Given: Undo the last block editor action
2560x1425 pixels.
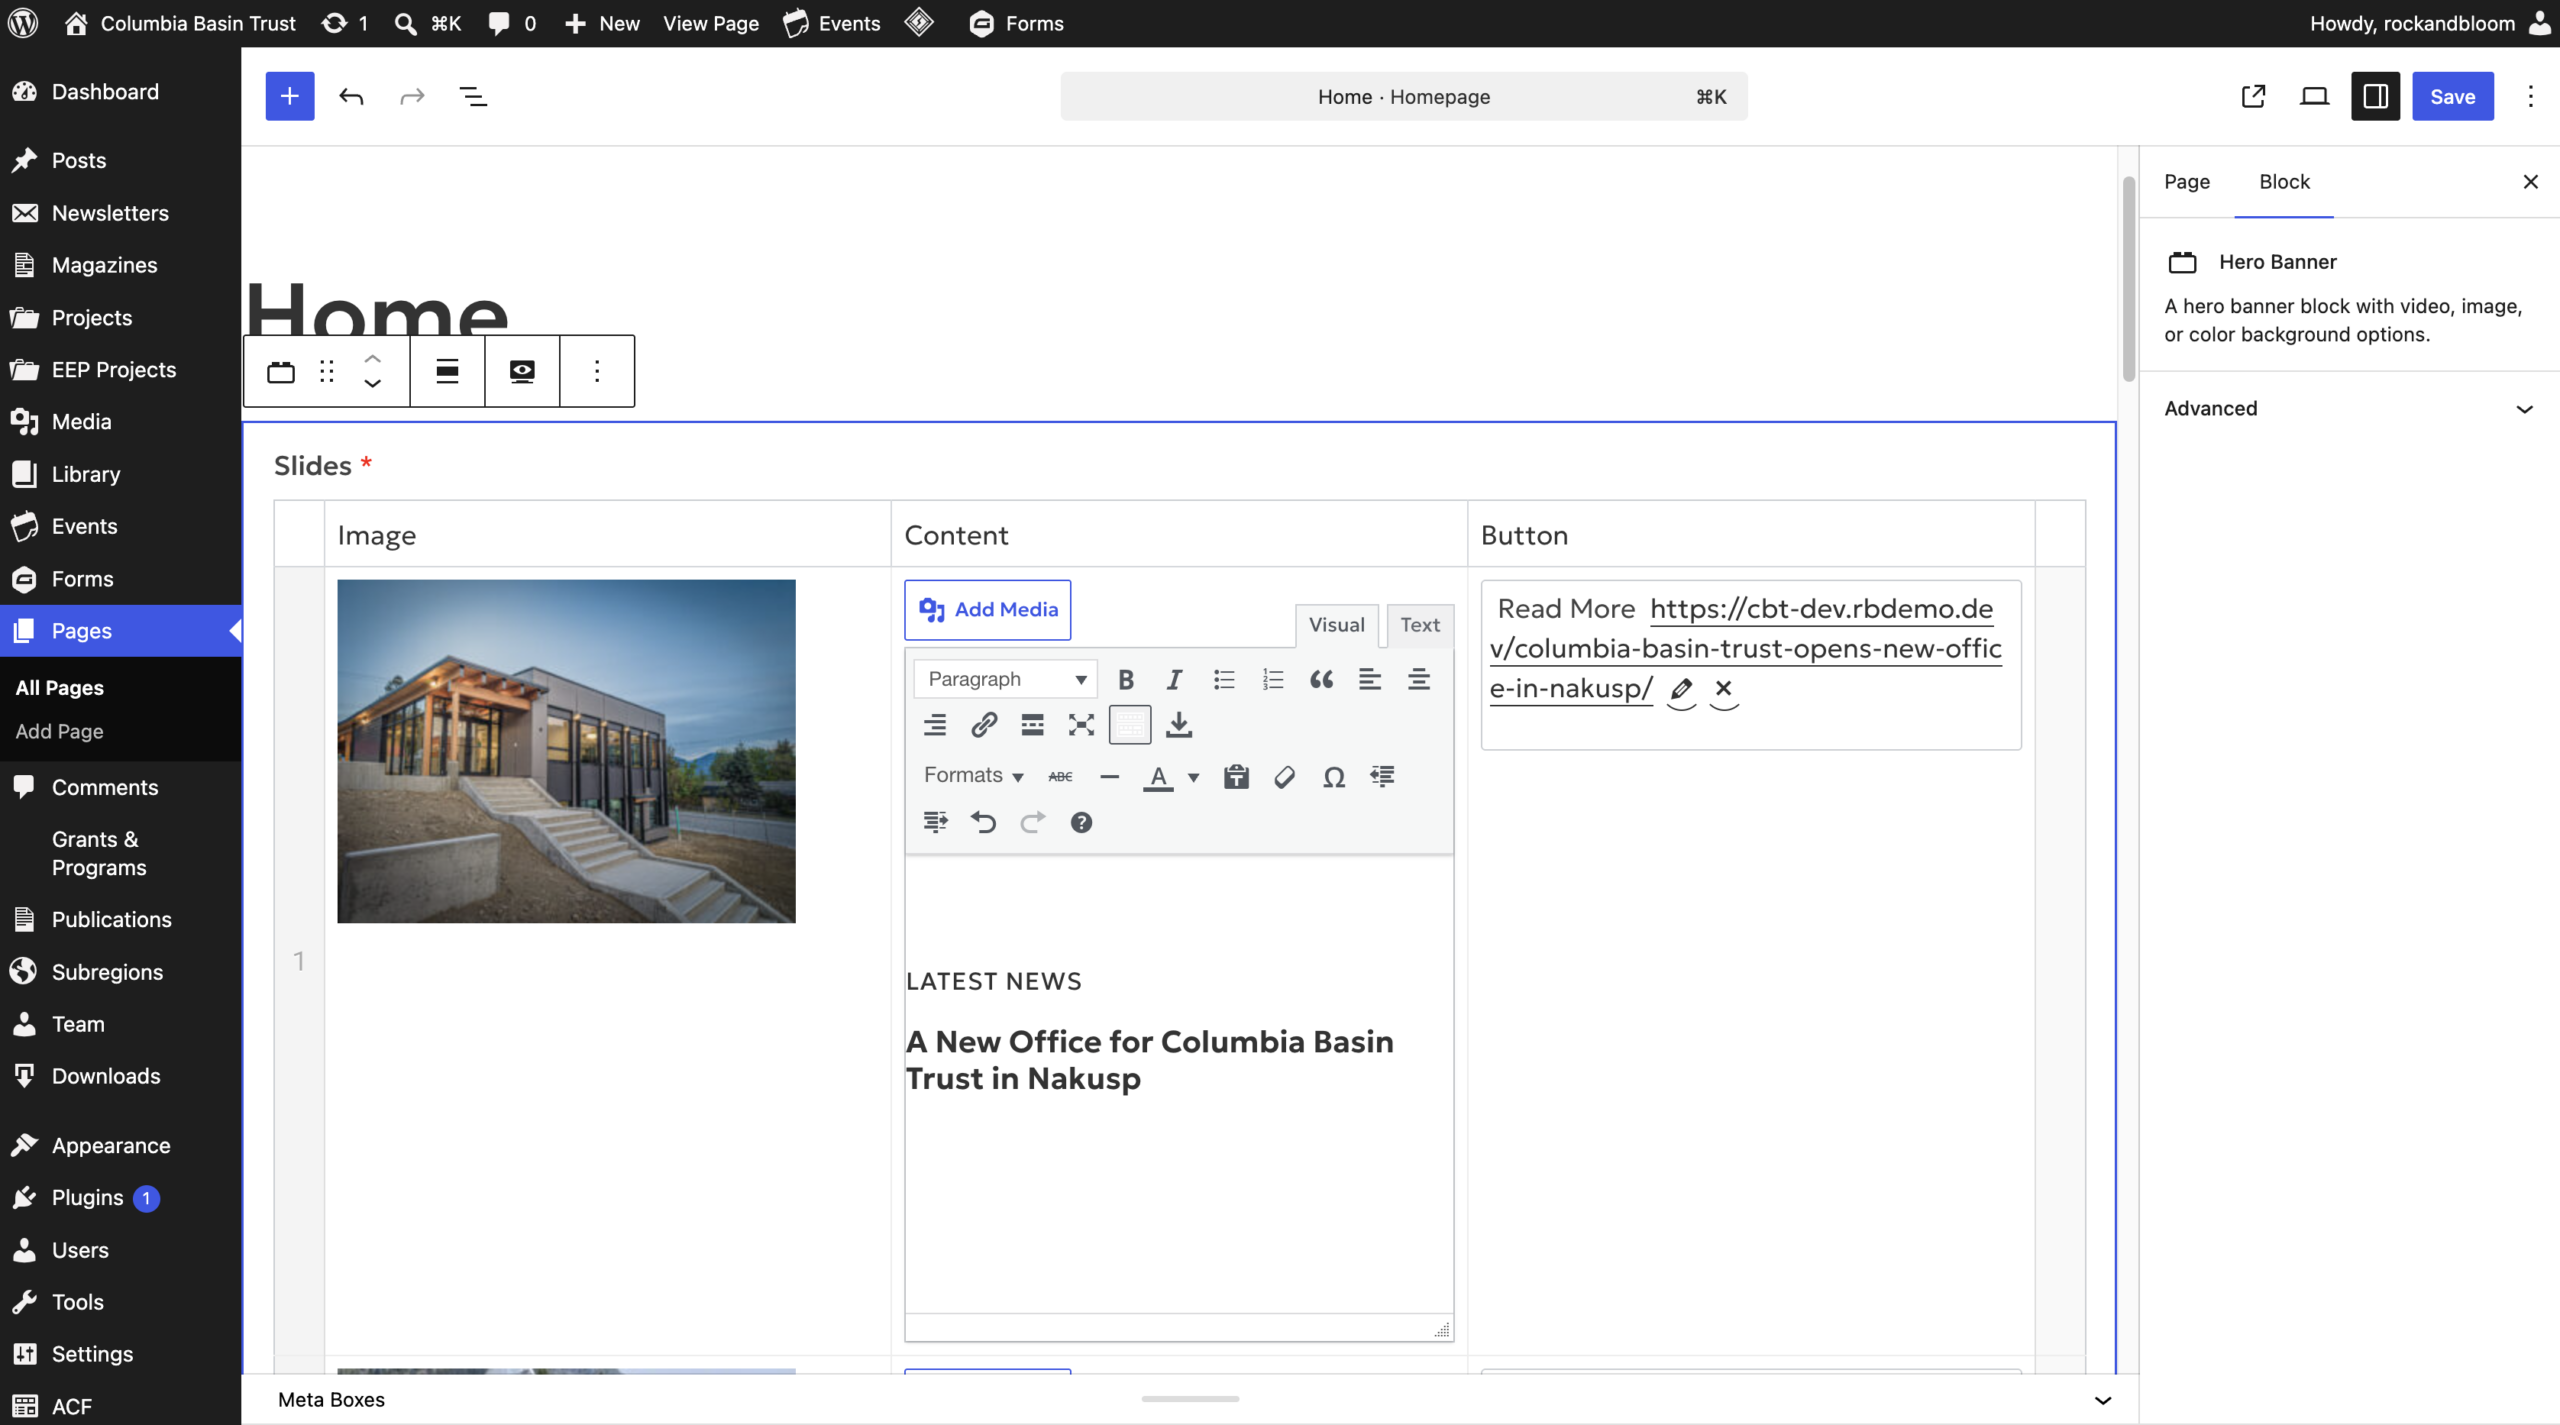Looking at the screenshot, I should [351, 96].
